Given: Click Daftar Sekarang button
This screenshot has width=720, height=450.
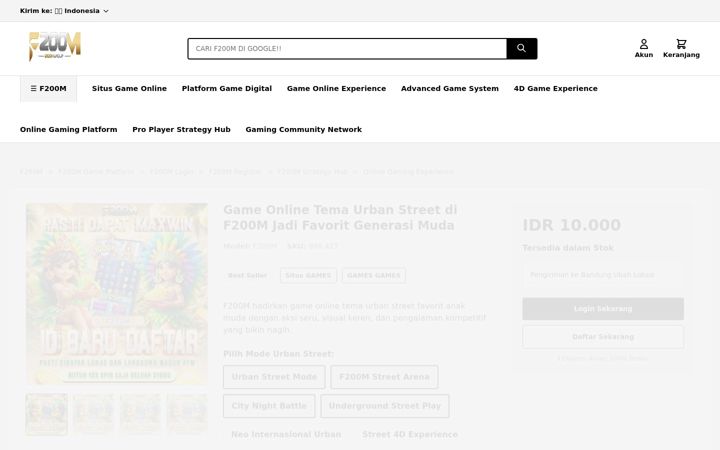Looking at the screenshot, I should 603,337.
